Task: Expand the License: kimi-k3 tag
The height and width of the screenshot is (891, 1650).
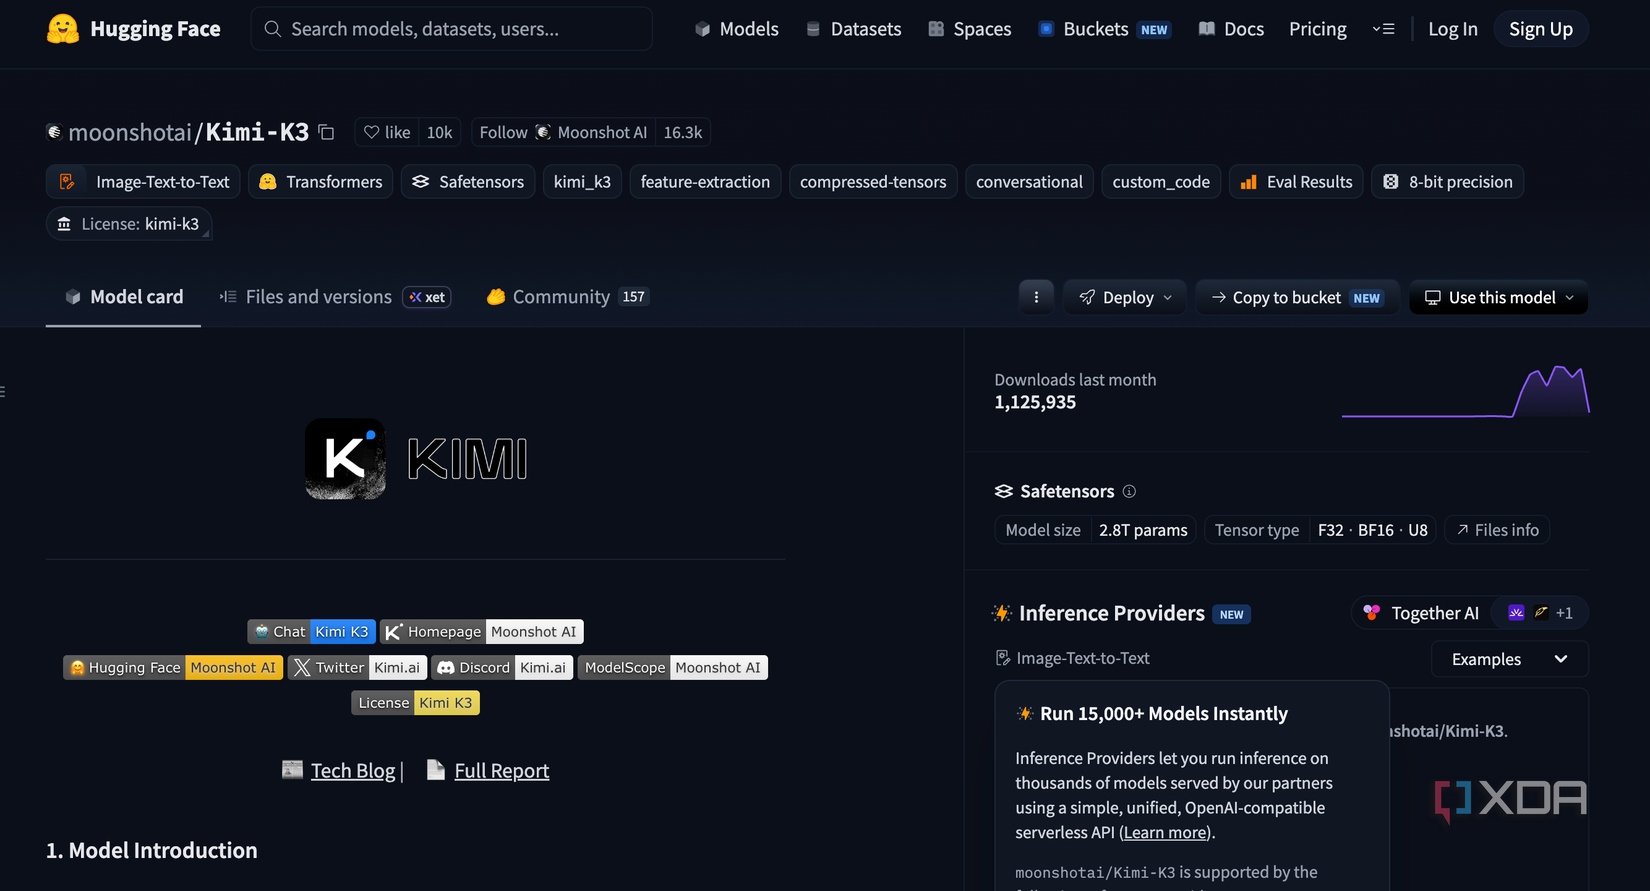Action: click(129, 224)
